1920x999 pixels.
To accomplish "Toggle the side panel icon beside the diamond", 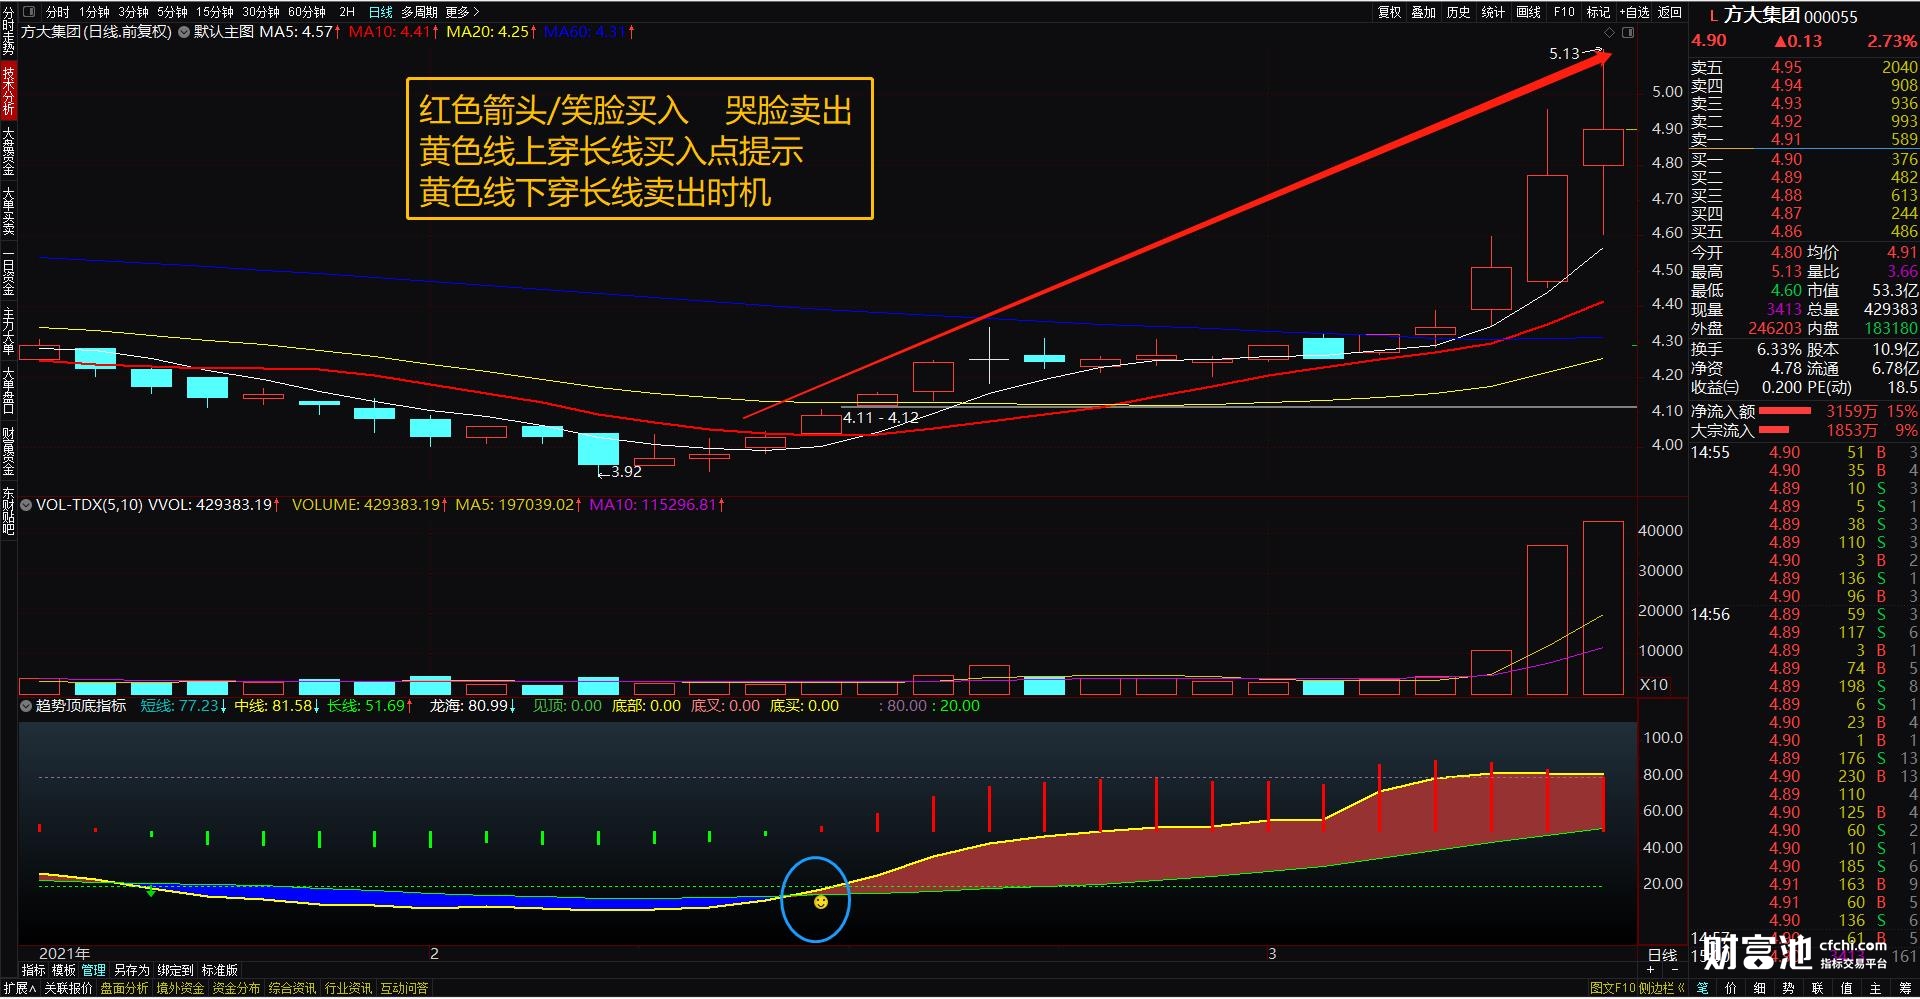I will tap(1628, 33).
